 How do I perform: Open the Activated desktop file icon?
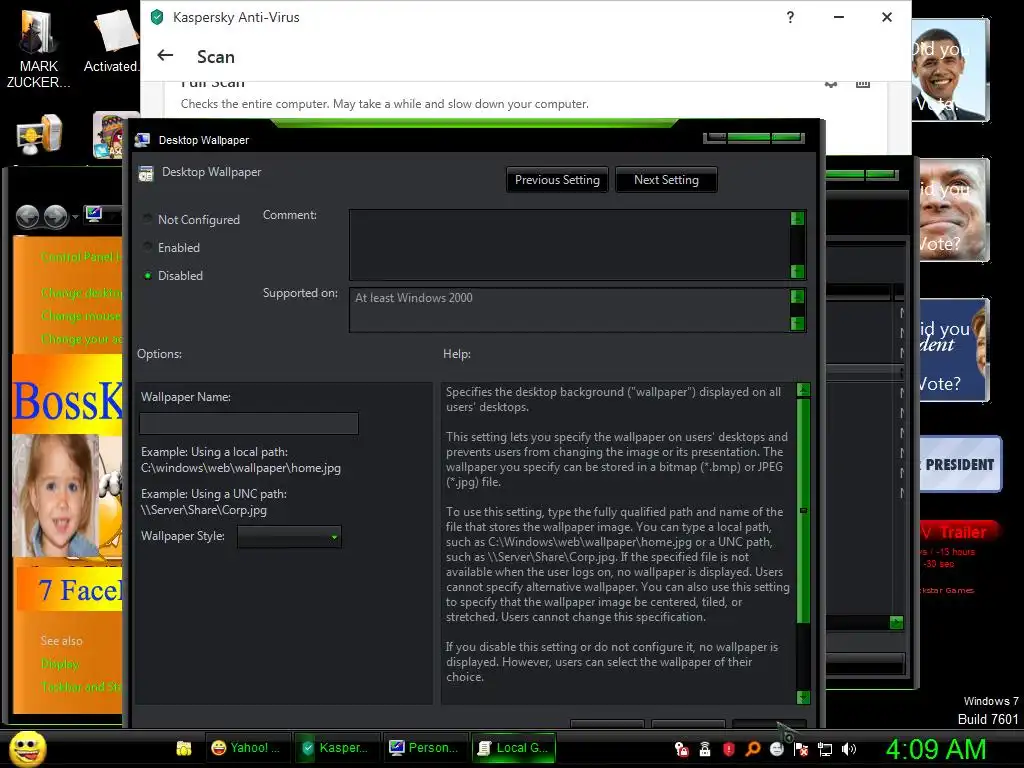(111, 40)
